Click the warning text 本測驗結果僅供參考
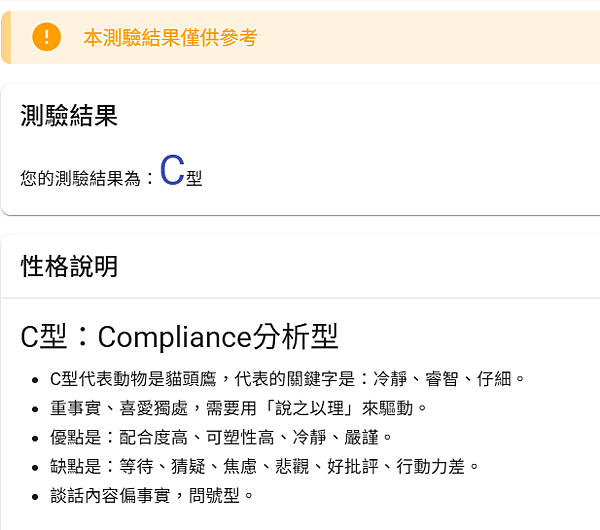The height and width of the screenshot is (530, 600). coord(170,38)
